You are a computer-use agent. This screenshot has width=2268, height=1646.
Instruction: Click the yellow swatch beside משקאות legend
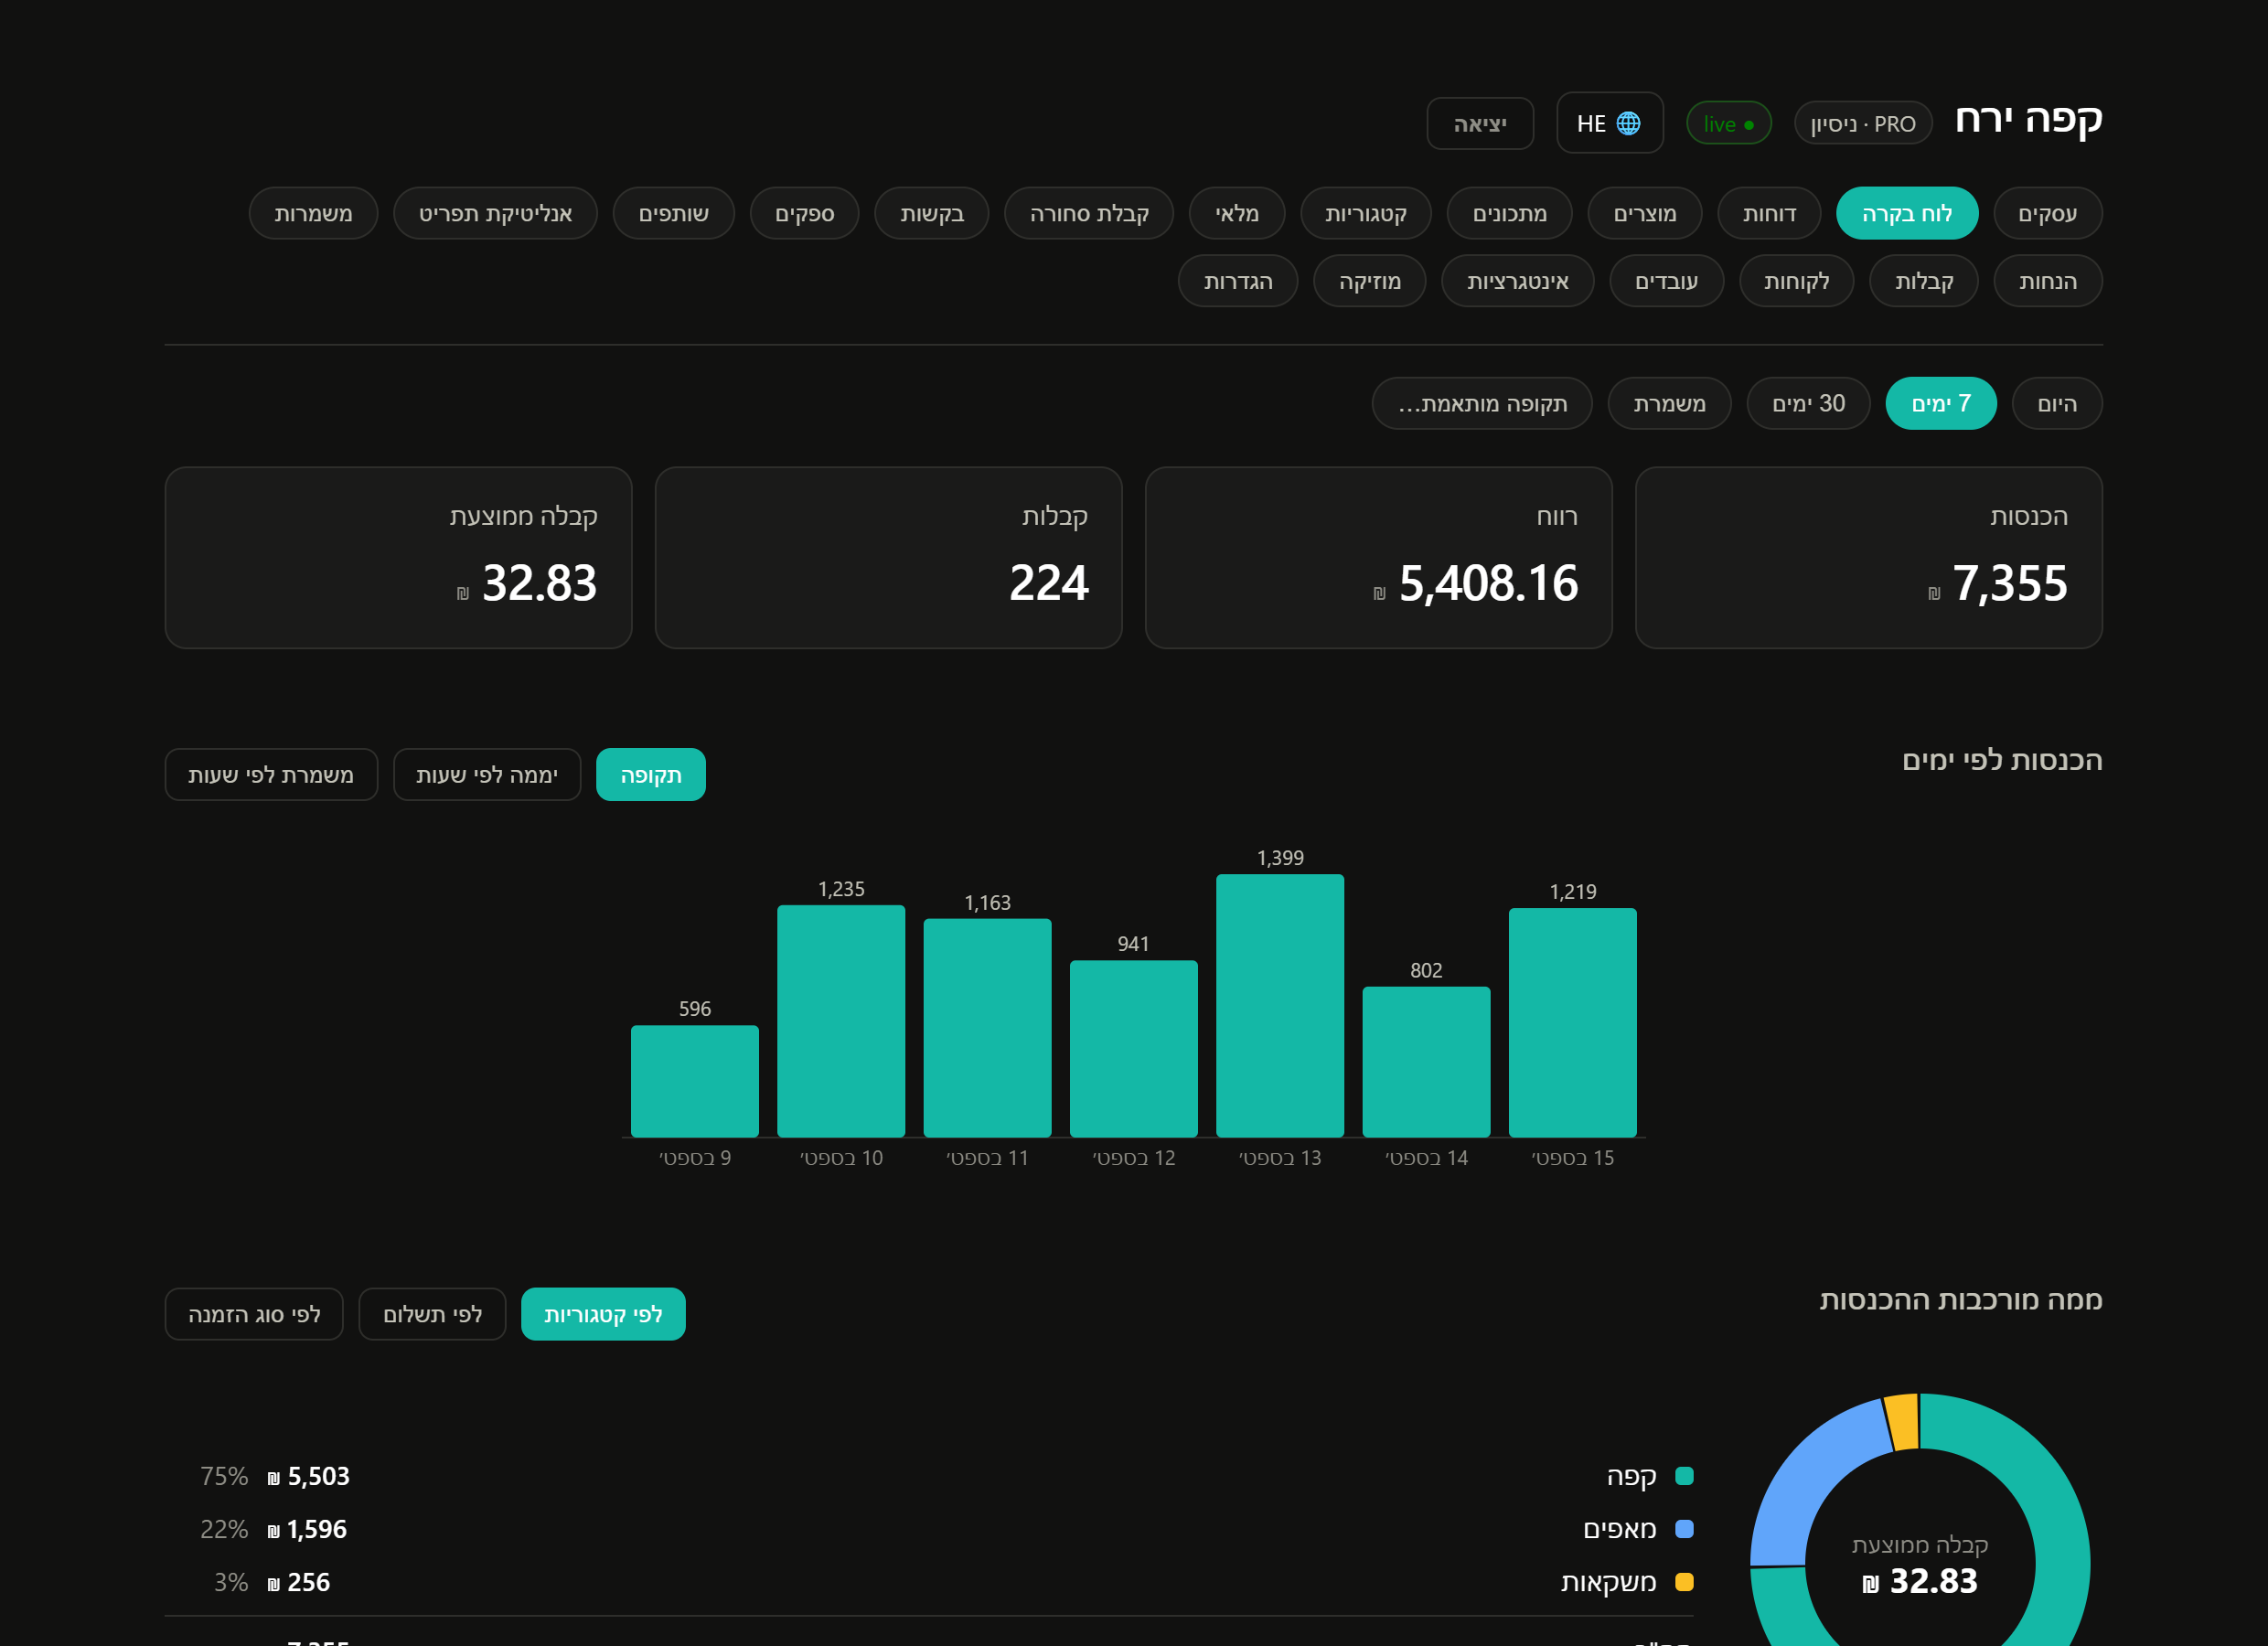[x=1684, y=1582]
